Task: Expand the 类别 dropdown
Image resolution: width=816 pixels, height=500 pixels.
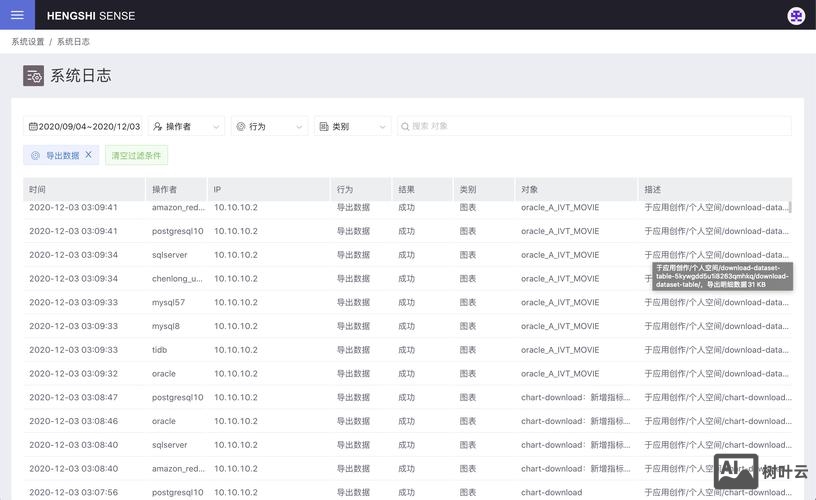Action: click(x=381, y=127)
